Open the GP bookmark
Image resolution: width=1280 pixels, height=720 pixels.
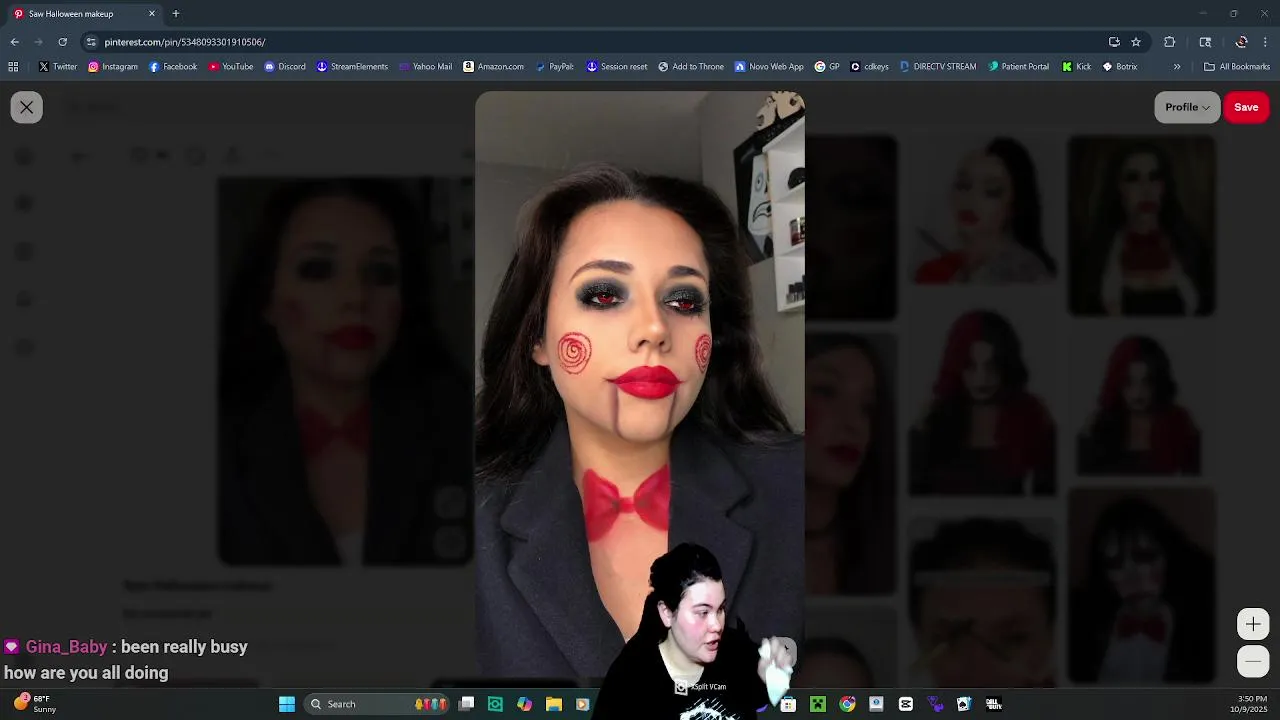(x=827, y=67)
